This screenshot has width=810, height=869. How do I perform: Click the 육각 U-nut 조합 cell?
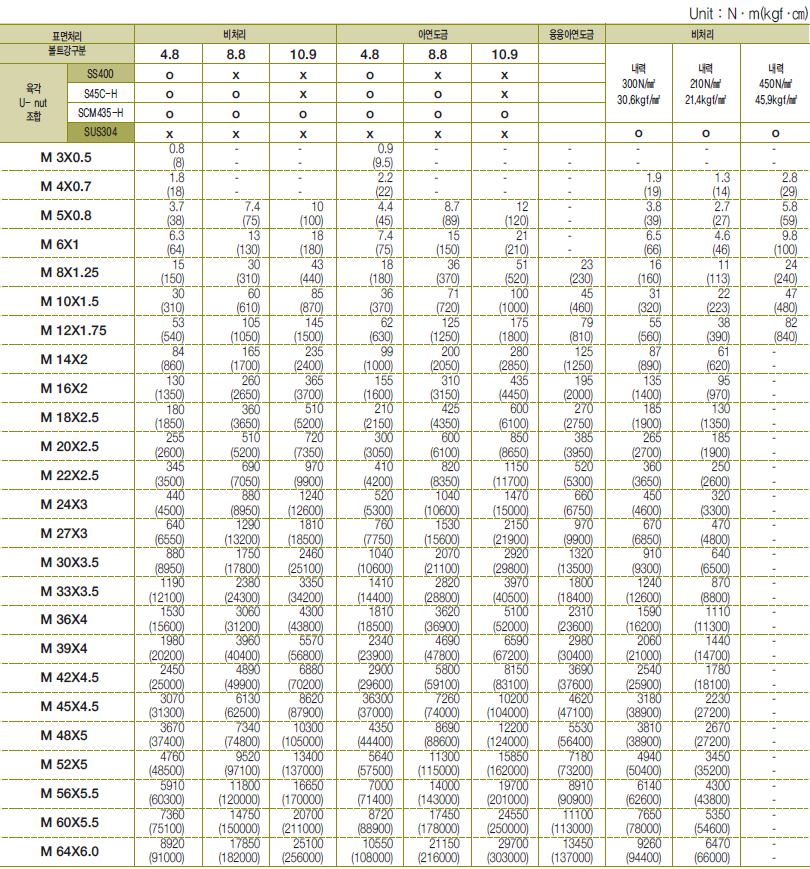tap(34, 103)
